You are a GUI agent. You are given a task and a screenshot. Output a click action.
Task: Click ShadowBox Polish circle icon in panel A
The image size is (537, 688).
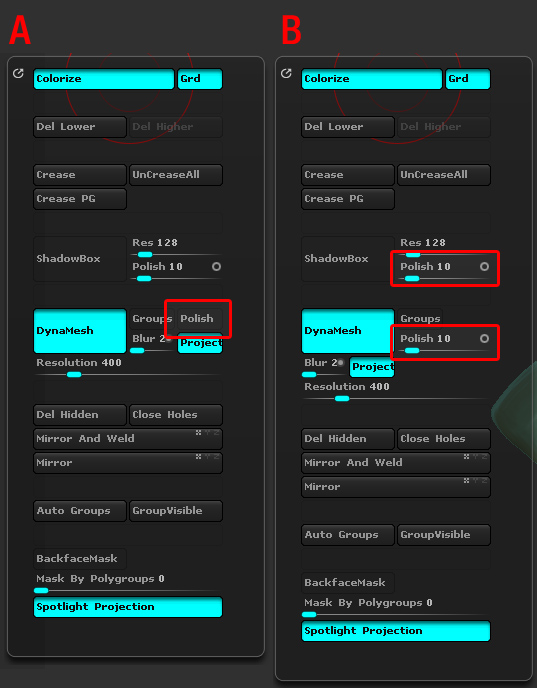click(216, 266)
